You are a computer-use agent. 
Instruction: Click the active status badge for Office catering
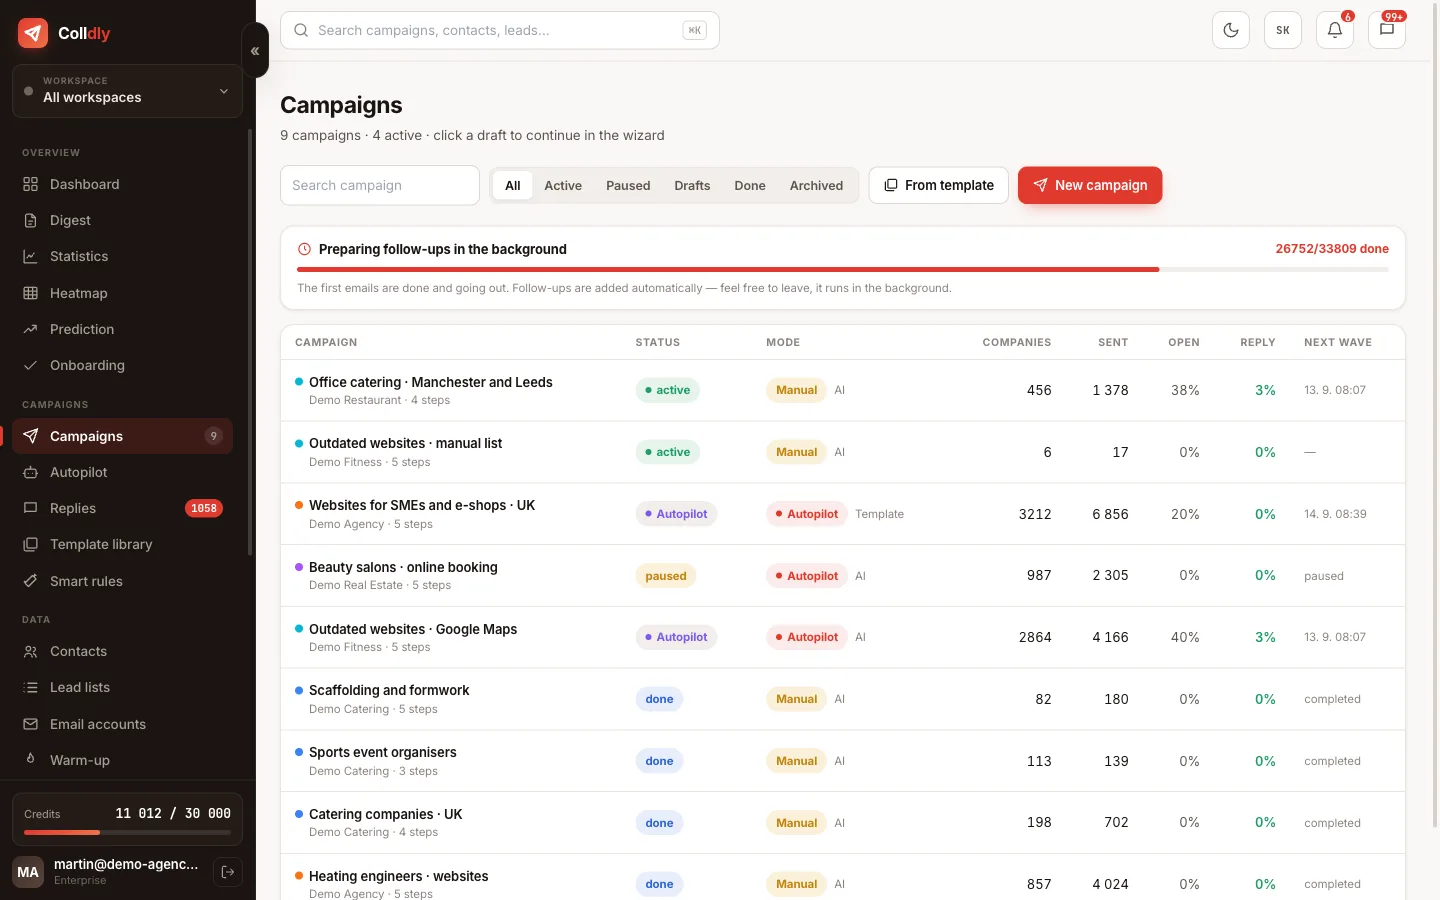667,390
